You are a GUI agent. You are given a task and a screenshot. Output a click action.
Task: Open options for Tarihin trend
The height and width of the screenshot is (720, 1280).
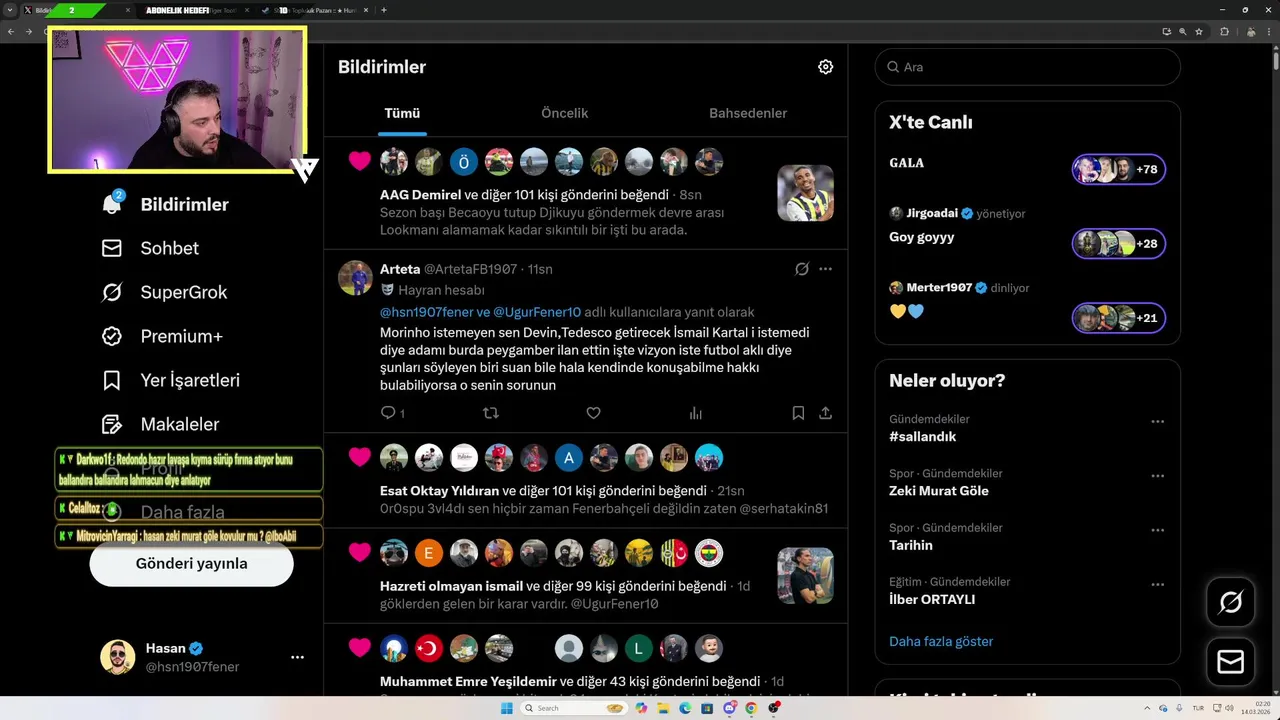1157,530
